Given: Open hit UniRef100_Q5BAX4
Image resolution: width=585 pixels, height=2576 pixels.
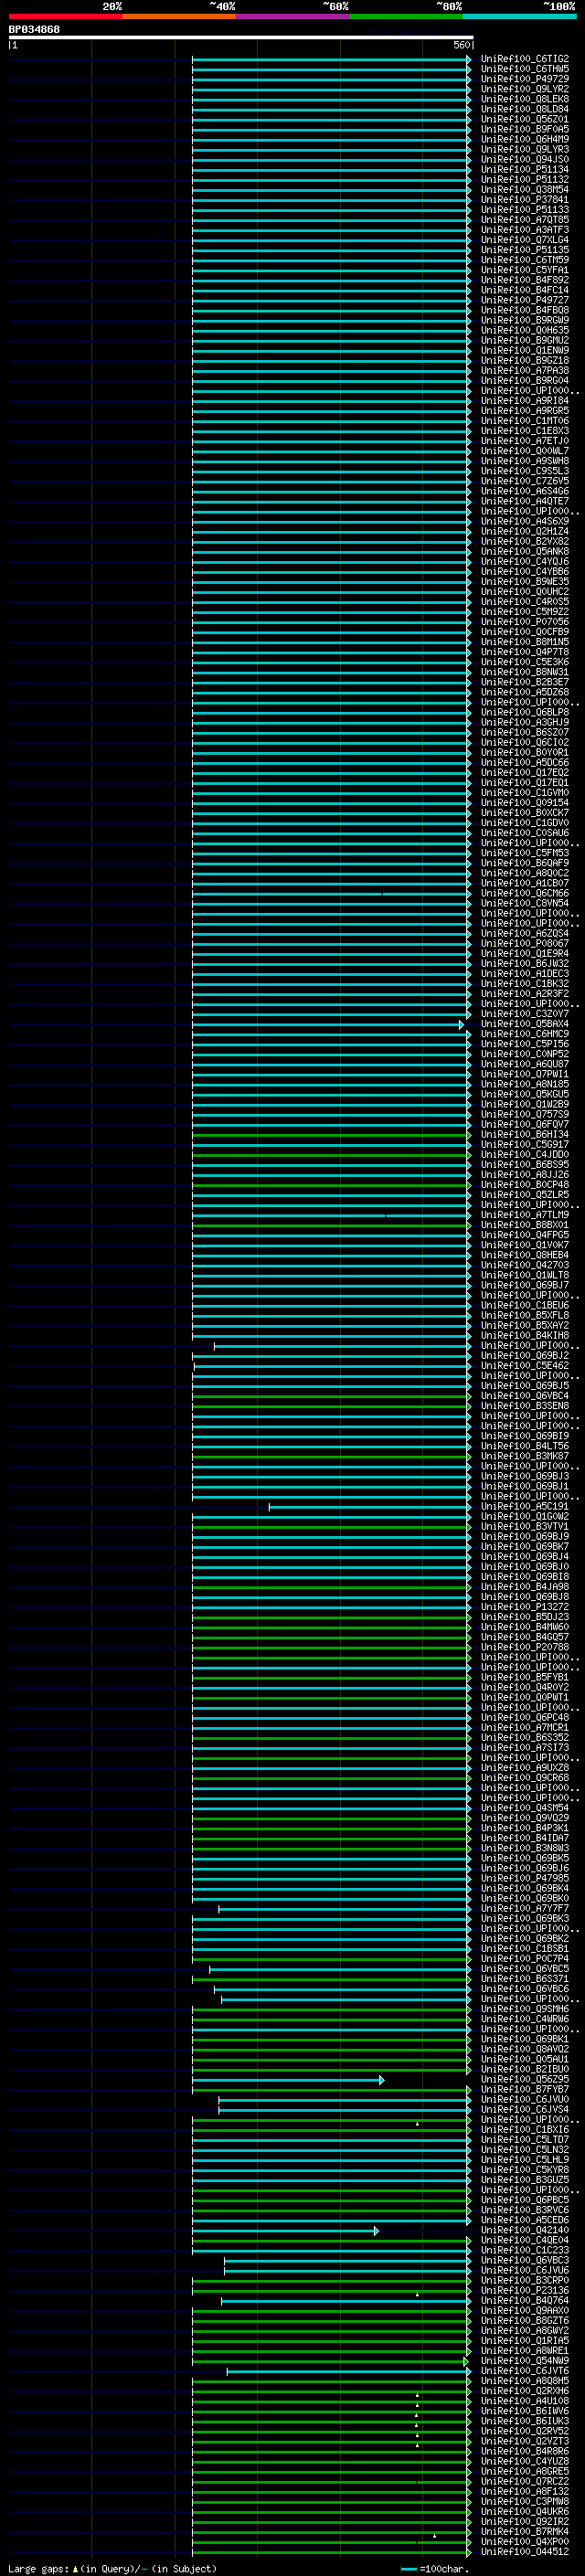Looking at the screenshot, I should (525, 1024).
